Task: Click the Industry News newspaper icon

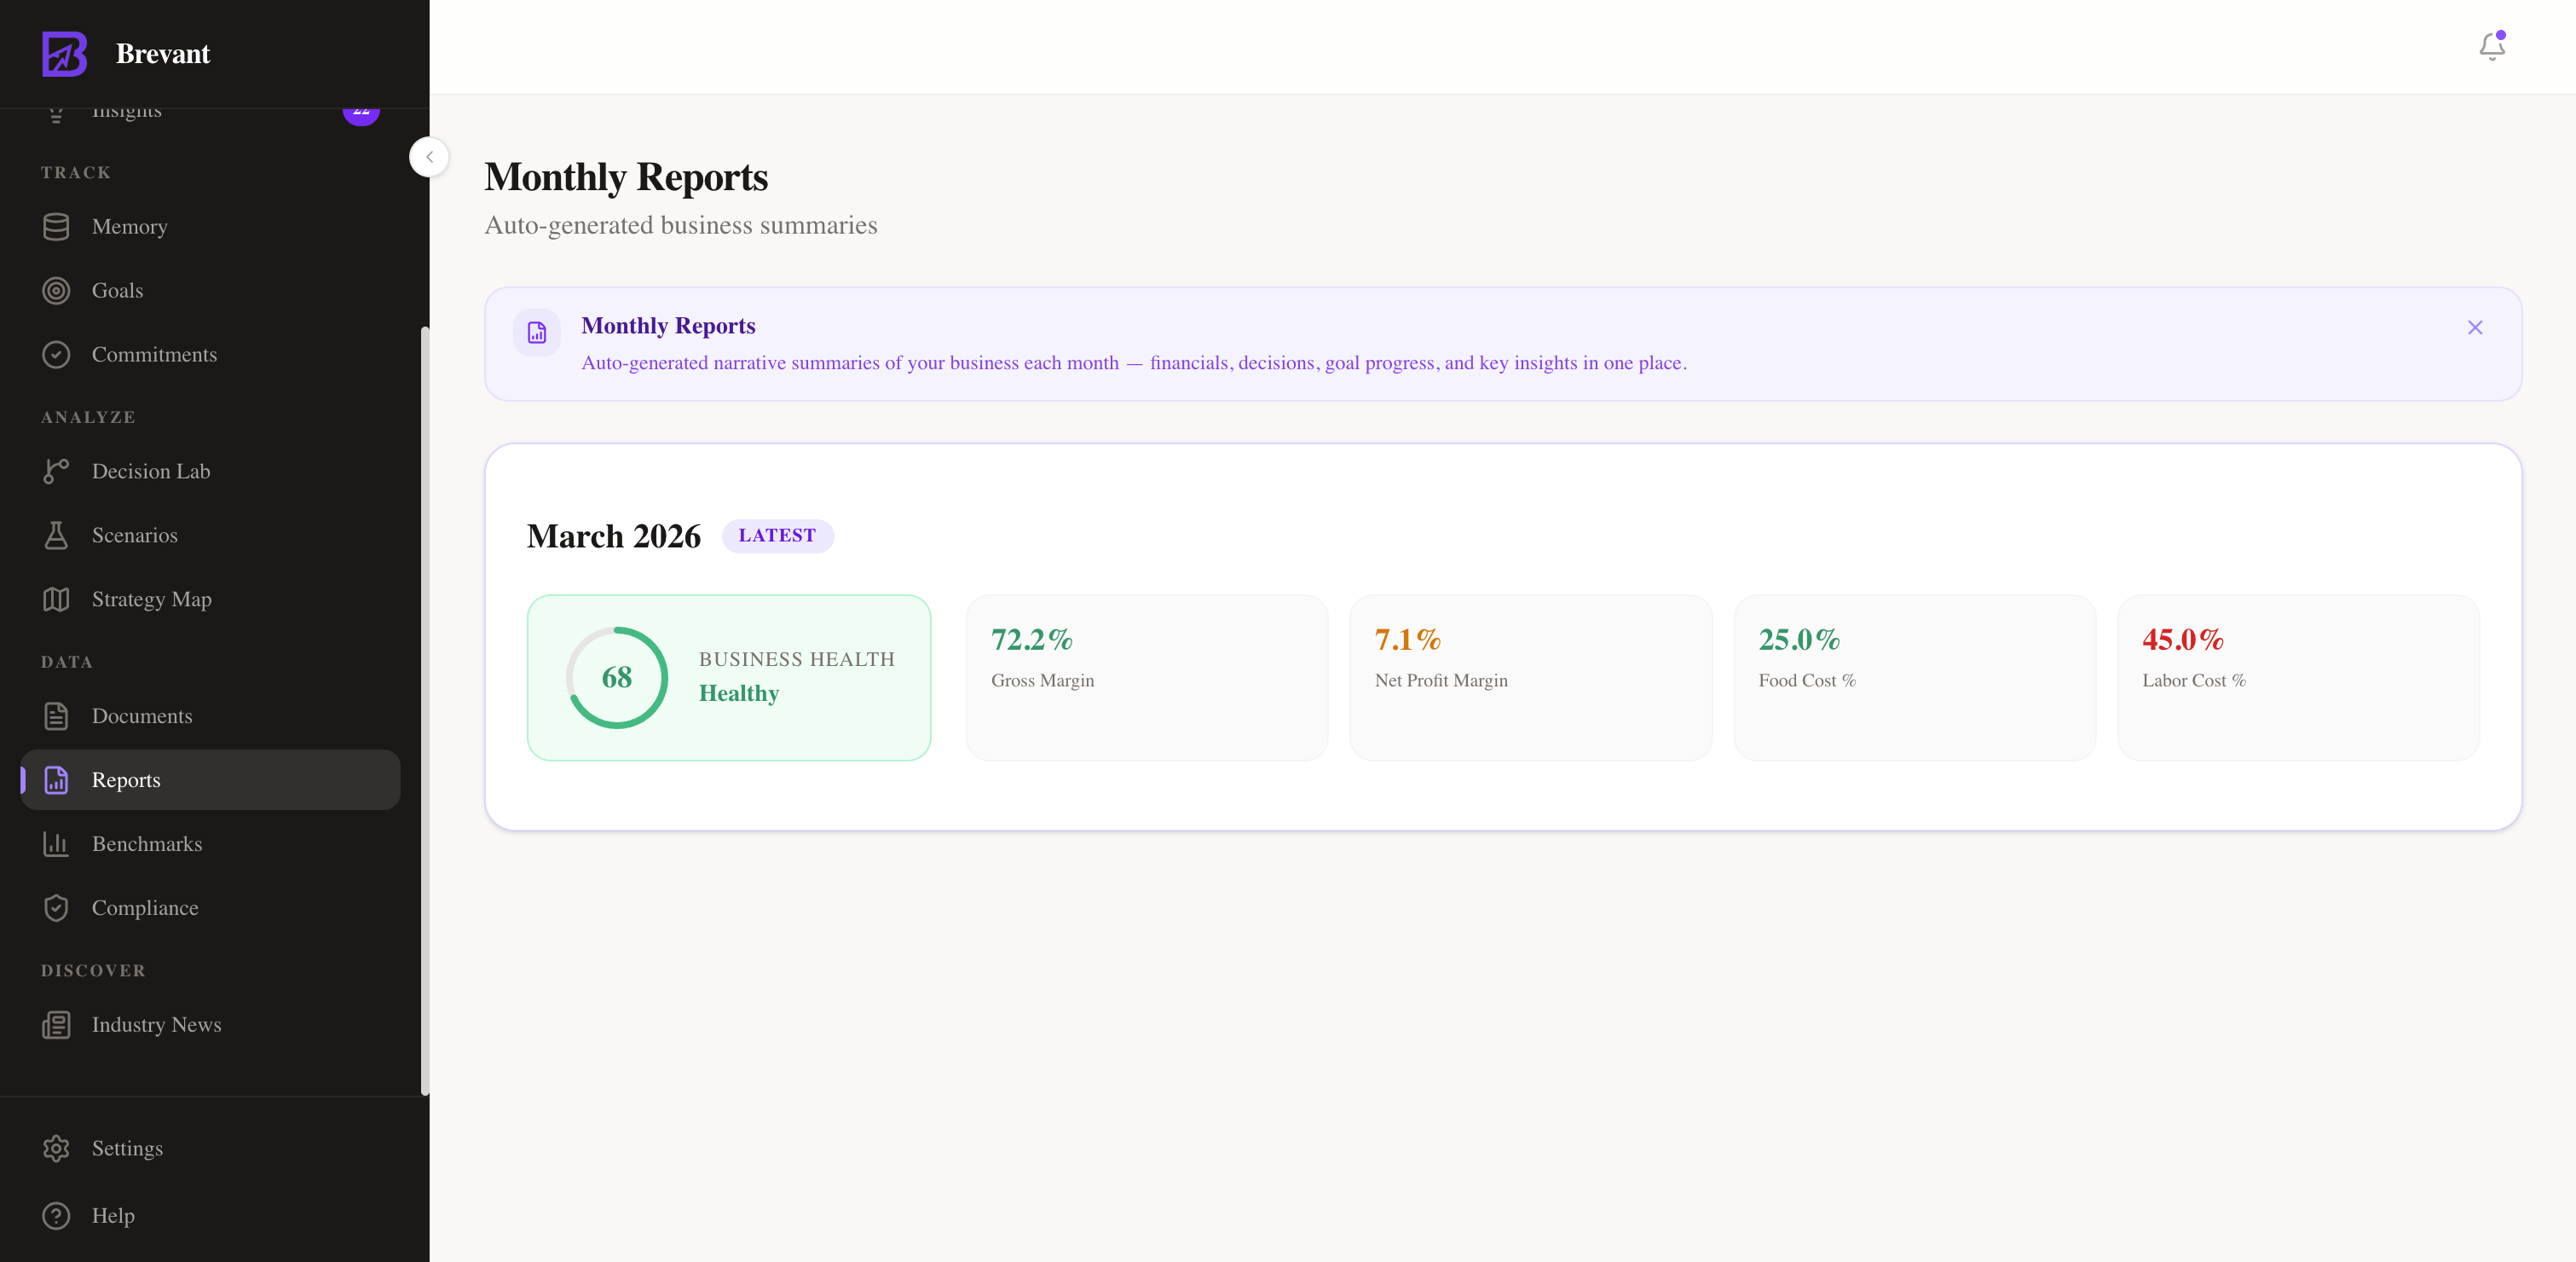Action: point(56,1025)
